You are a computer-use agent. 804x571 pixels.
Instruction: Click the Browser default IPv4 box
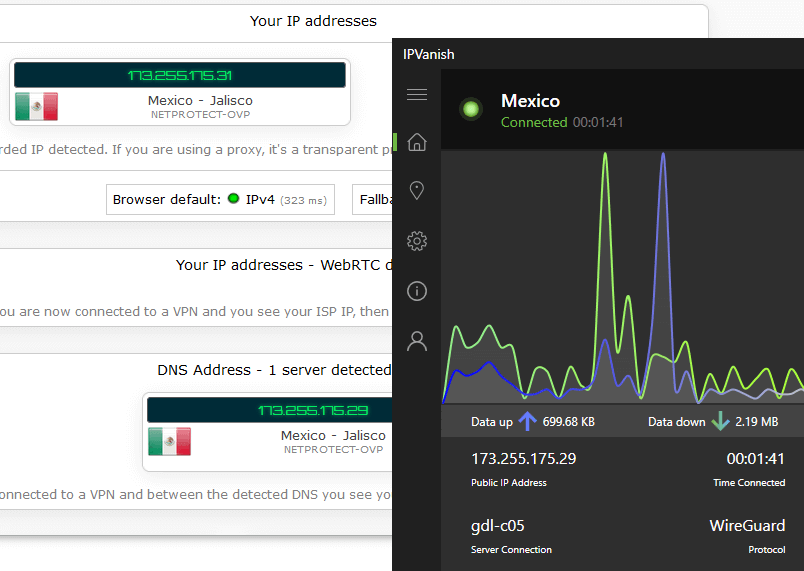220,199
